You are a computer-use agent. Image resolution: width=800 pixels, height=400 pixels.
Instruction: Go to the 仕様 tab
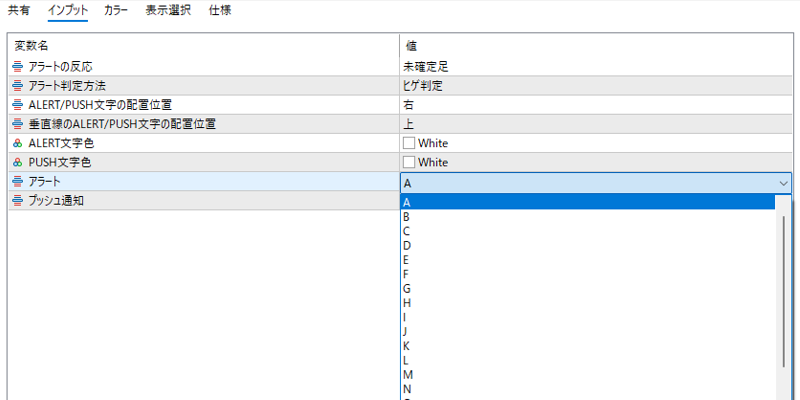coord(220,10)
